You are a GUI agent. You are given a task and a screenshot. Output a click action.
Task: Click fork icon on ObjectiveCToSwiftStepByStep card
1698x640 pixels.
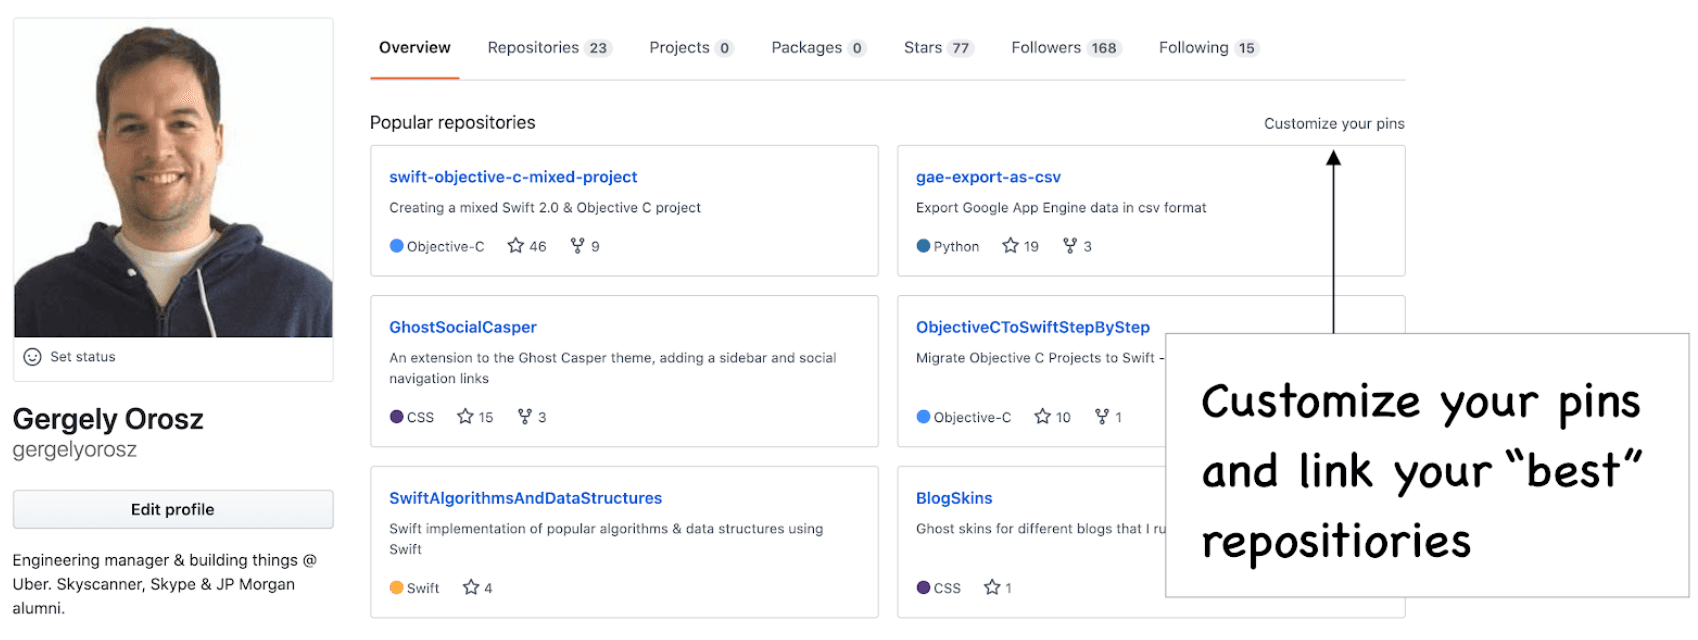pyautogui.click(x=1102, y=417)
